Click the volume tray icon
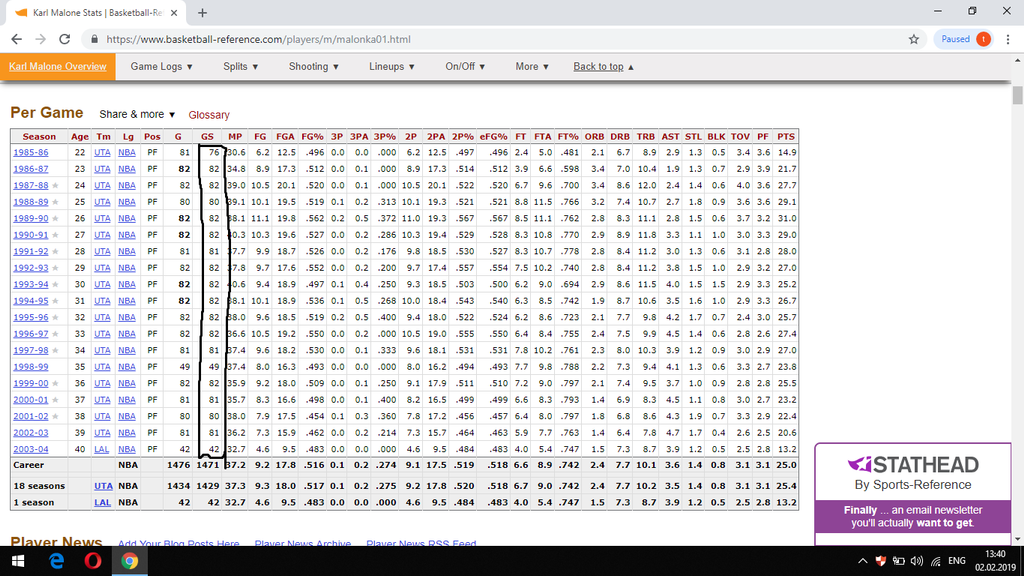This screenshot has width=1024, height=576. pyautogui.click(x=917, y=561)
